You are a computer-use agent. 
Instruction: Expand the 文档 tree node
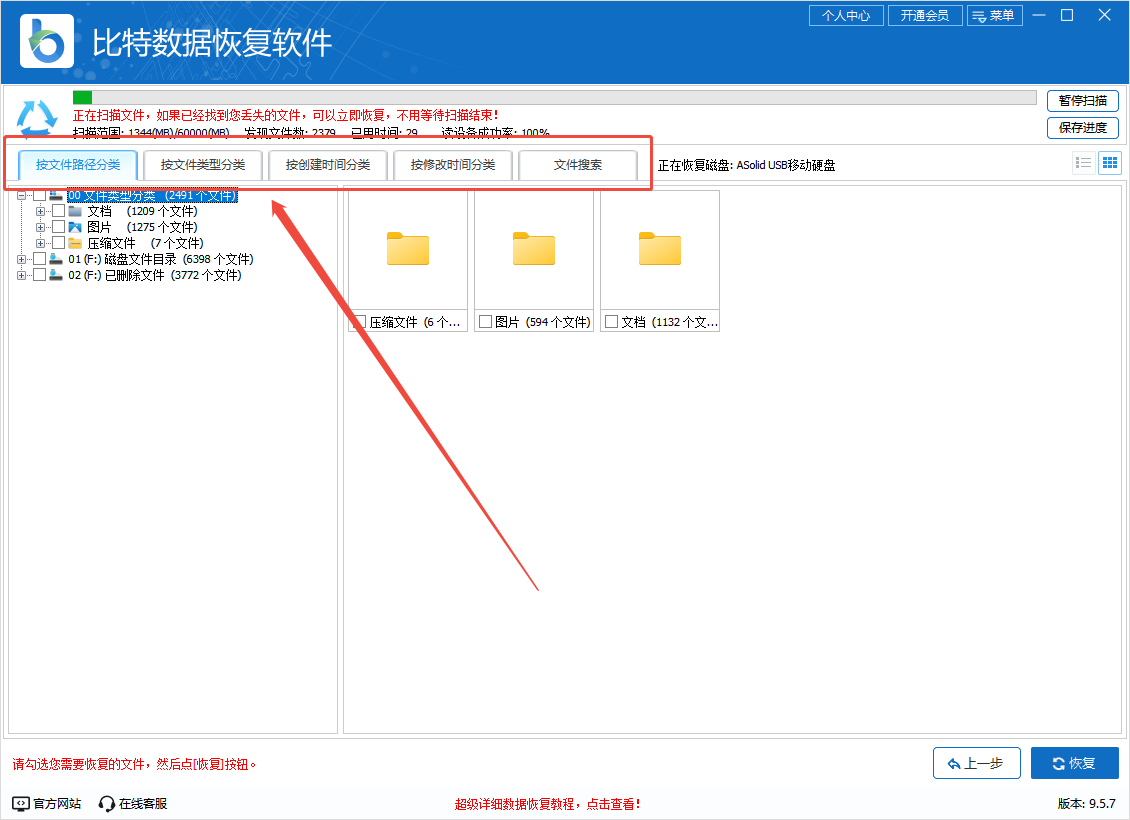pos(40,211)
